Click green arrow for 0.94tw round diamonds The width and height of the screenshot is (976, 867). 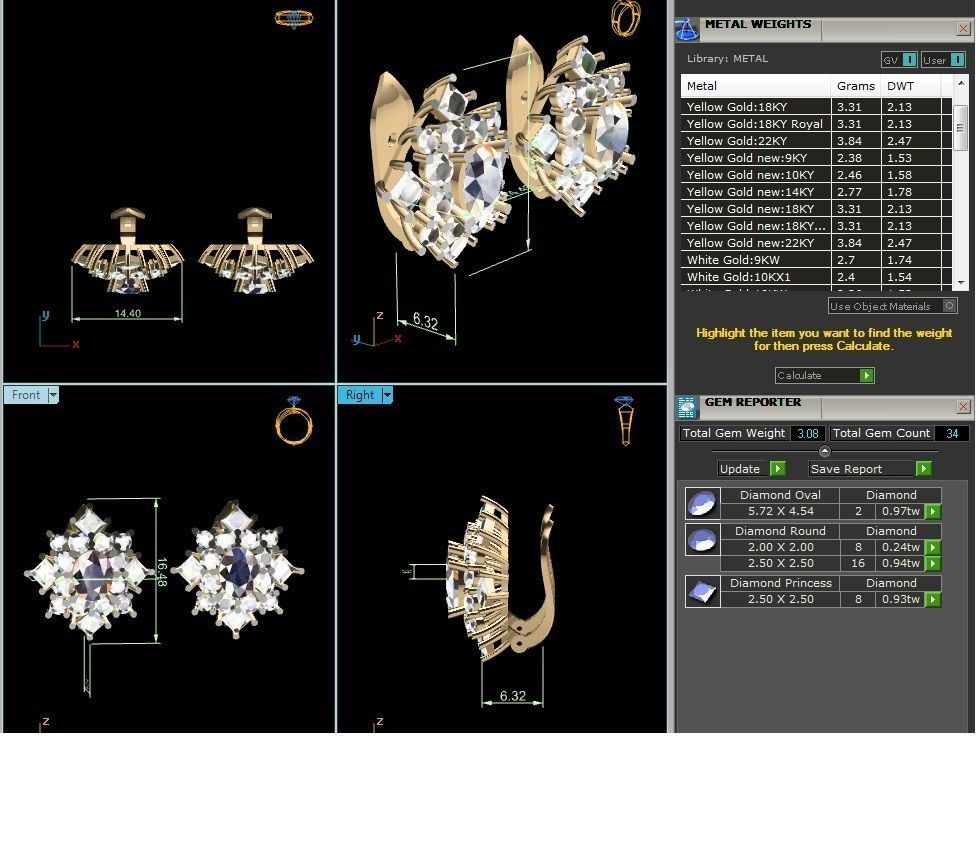[x=932, y=563]
